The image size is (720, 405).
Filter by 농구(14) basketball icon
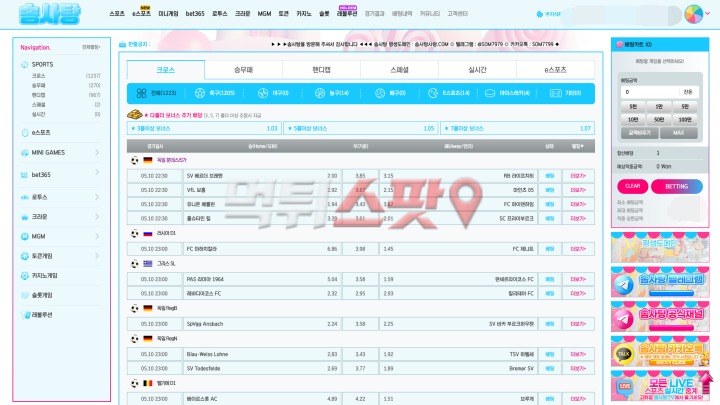click(320, 93)
